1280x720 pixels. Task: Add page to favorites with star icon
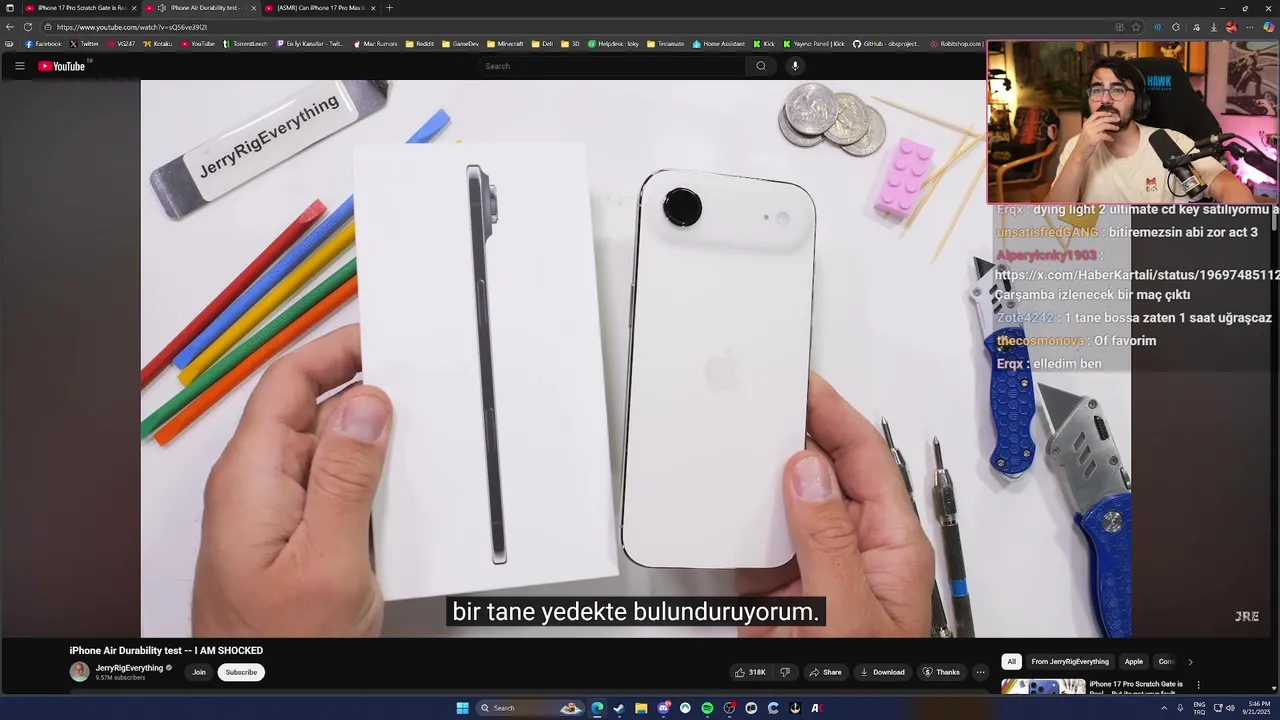click(x=1136, y=27)
